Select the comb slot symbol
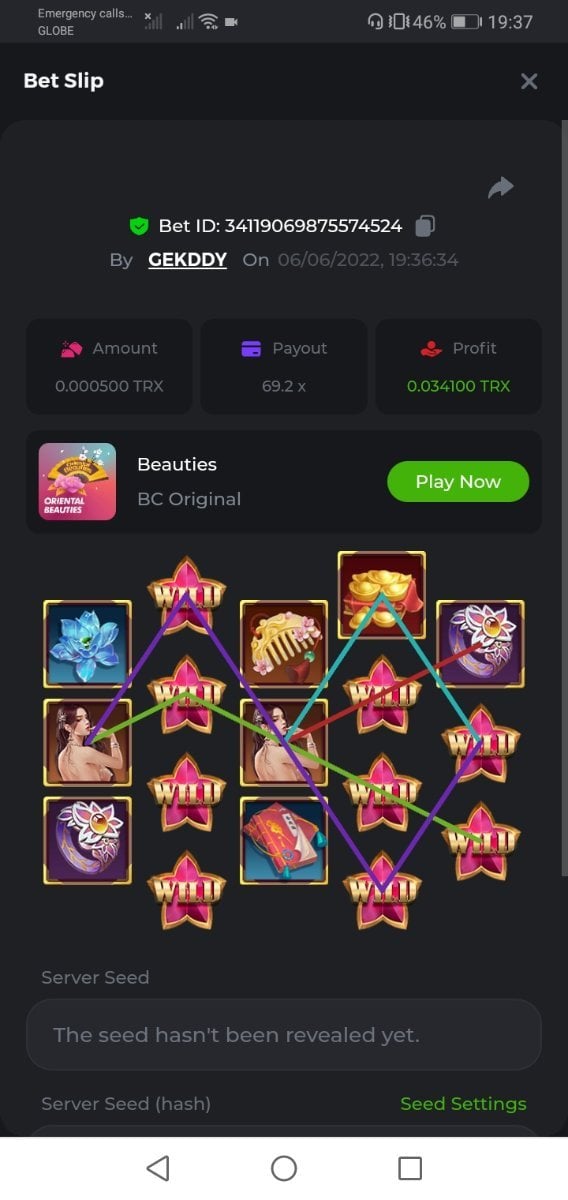This screenshot has height=1200, width=568. pyautogui.click(x=284, y=644)
